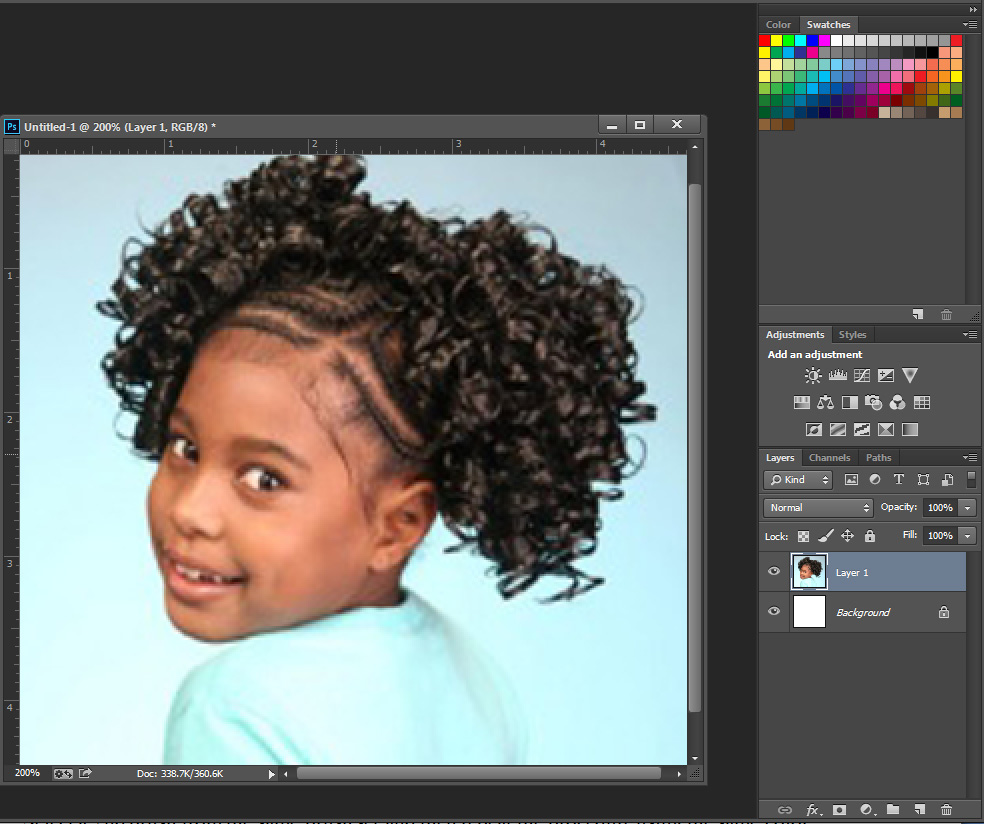Add a Photo Filter adjustment
The image size is (984, 824).
point(874,402)
